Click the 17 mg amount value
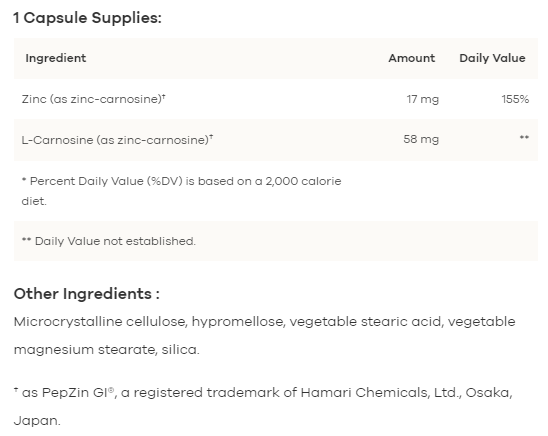 pos(423,99)
